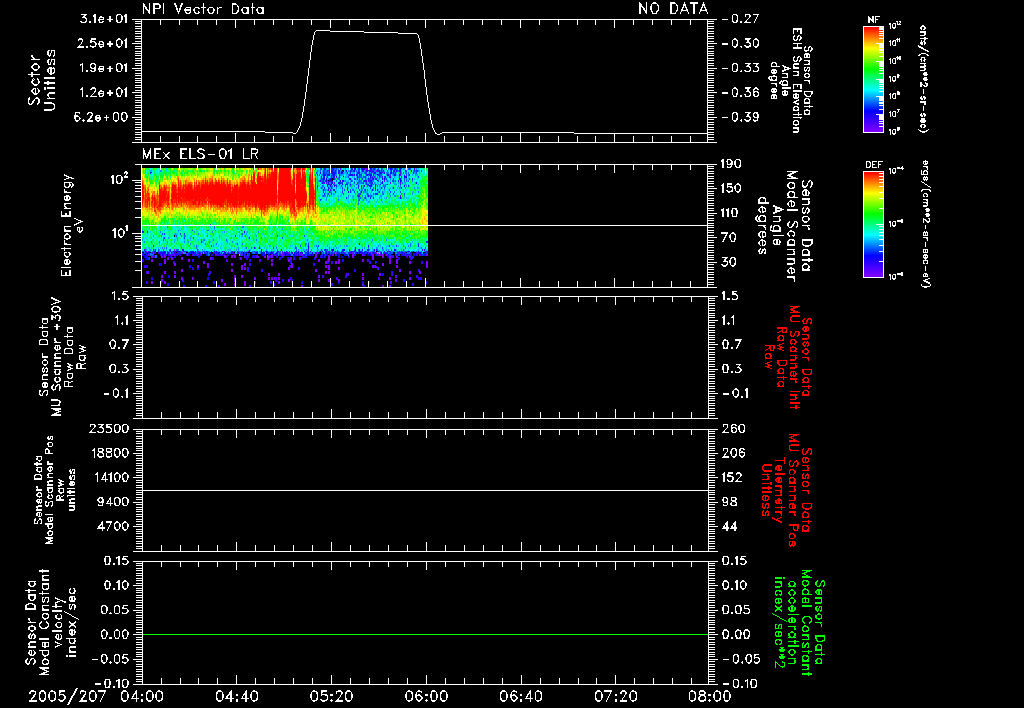Click the '206' telemetry tick label
The width and height of the screenshot is (1024, 708).
733,453
